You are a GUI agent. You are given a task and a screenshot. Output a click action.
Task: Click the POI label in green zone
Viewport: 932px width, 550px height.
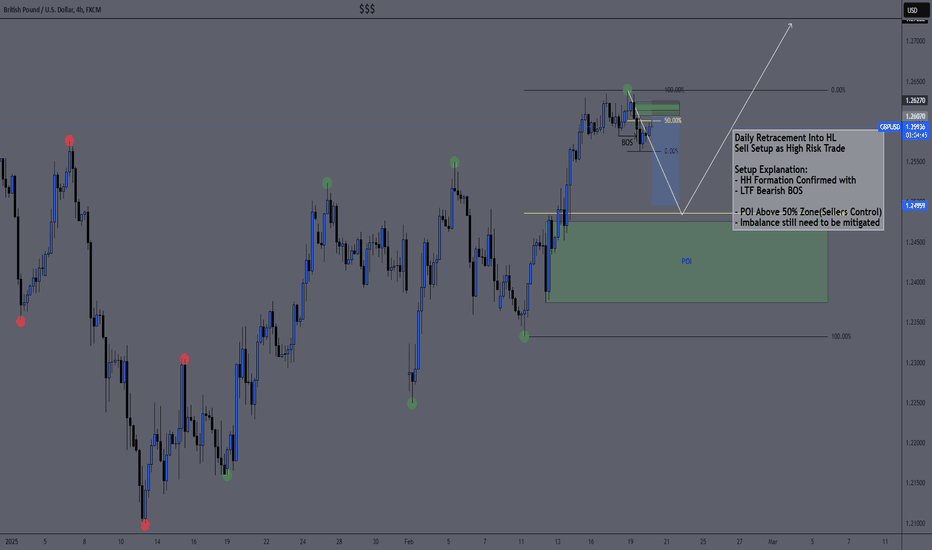(687, 261)
